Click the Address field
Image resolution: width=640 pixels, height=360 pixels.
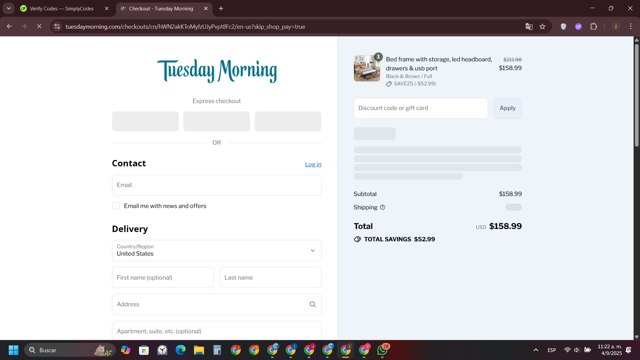click(217, 304)
